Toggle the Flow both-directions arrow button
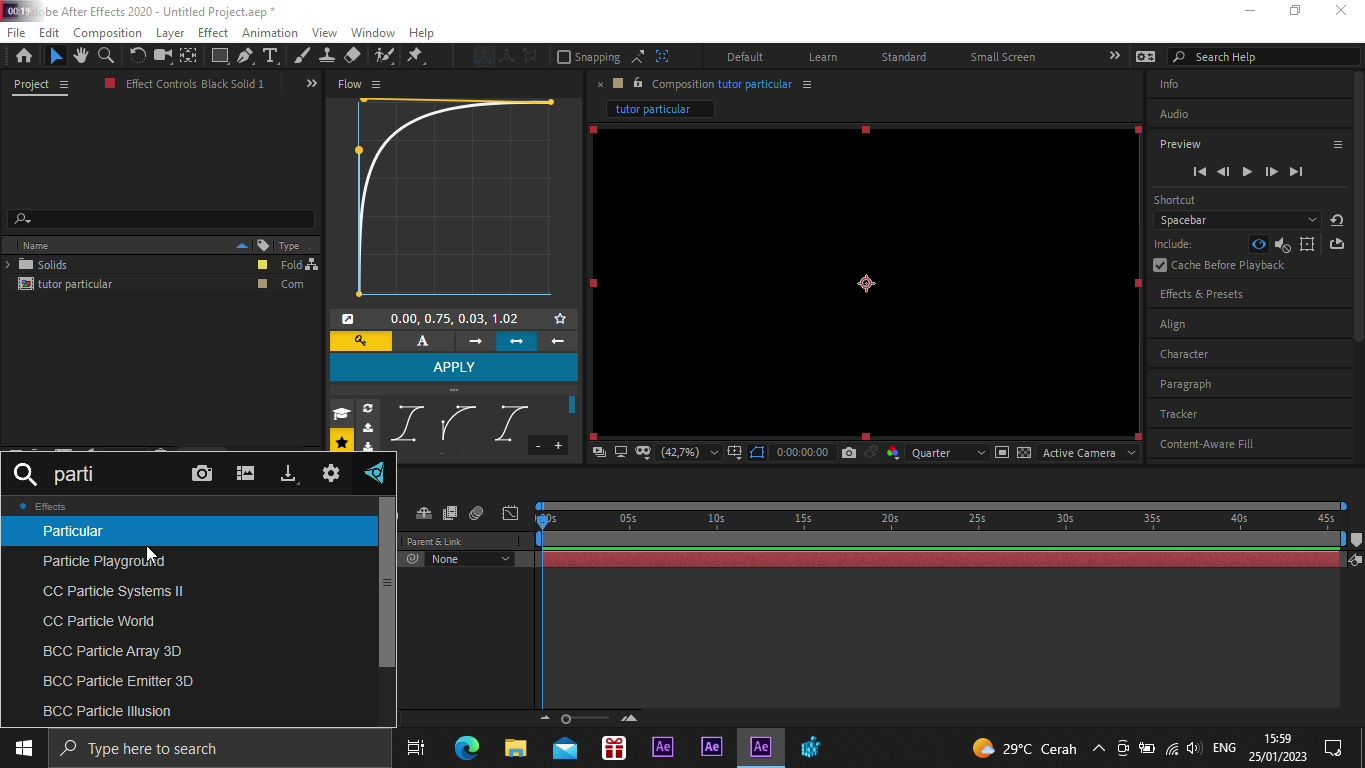Viewport: 1365px width, 768px height. [x=516, y=341]
